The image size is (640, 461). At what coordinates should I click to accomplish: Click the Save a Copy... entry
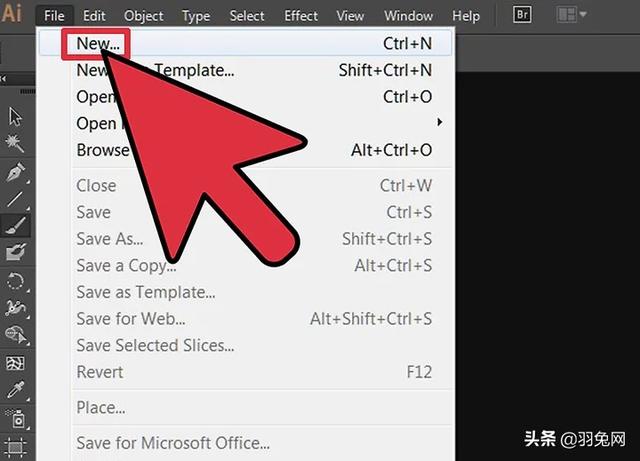click(x=246, y=266)
